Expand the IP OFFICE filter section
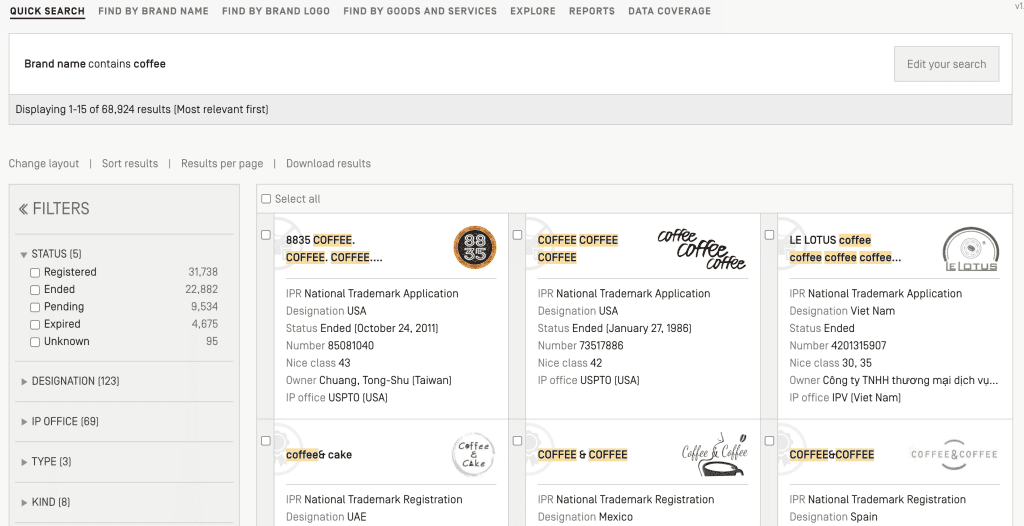 [x=60, y=421]
